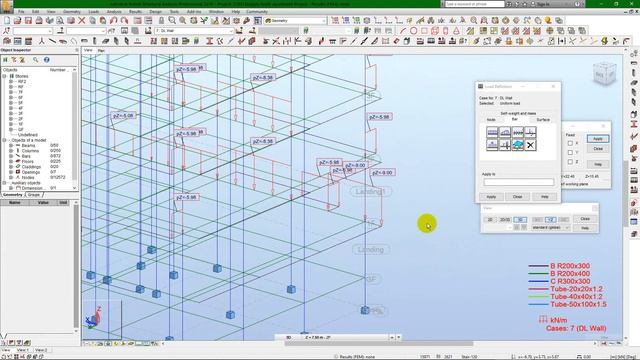Open file with the folder toolbar icon
This screenshot has height=360, width=640.
click(18, 20)
